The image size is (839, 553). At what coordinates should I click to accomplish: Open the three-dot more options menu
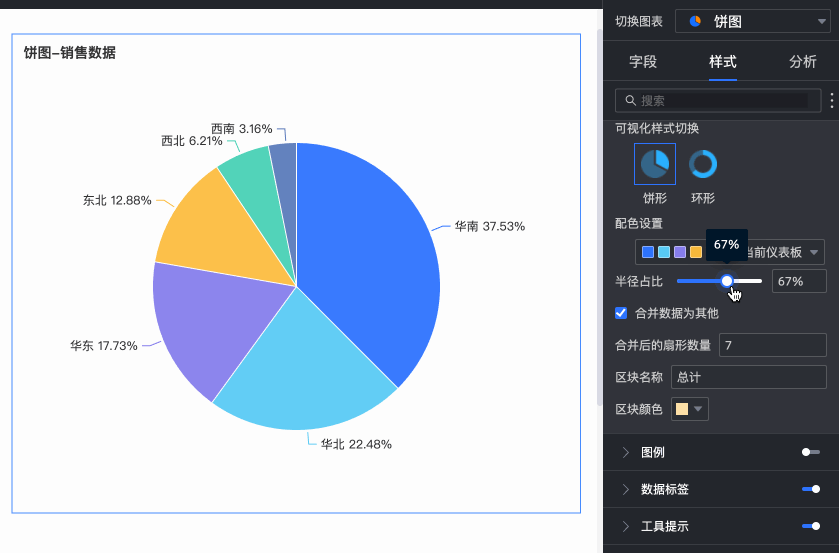coord(832,101)
